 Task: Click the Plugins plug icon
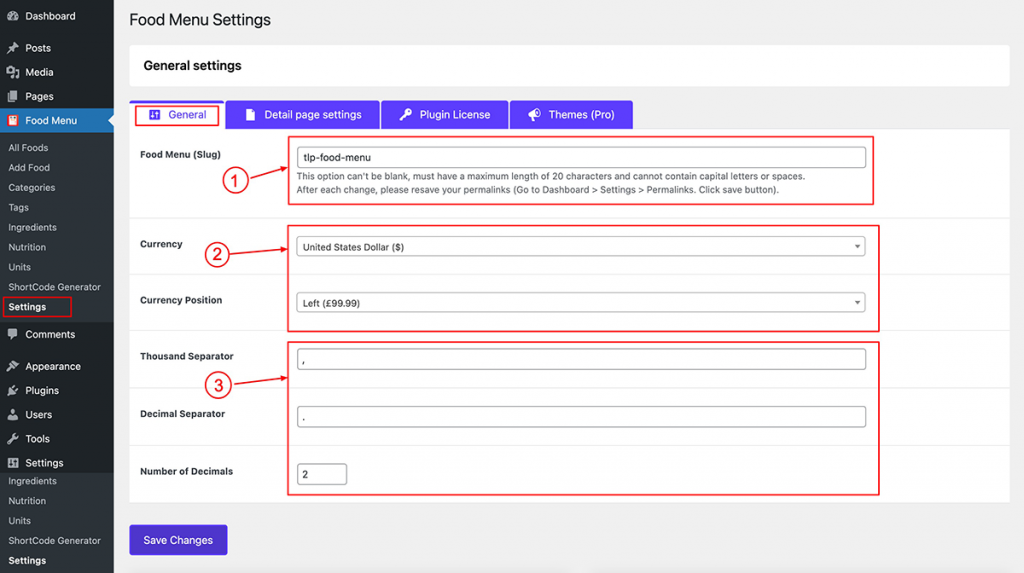(x=13, y=390)
